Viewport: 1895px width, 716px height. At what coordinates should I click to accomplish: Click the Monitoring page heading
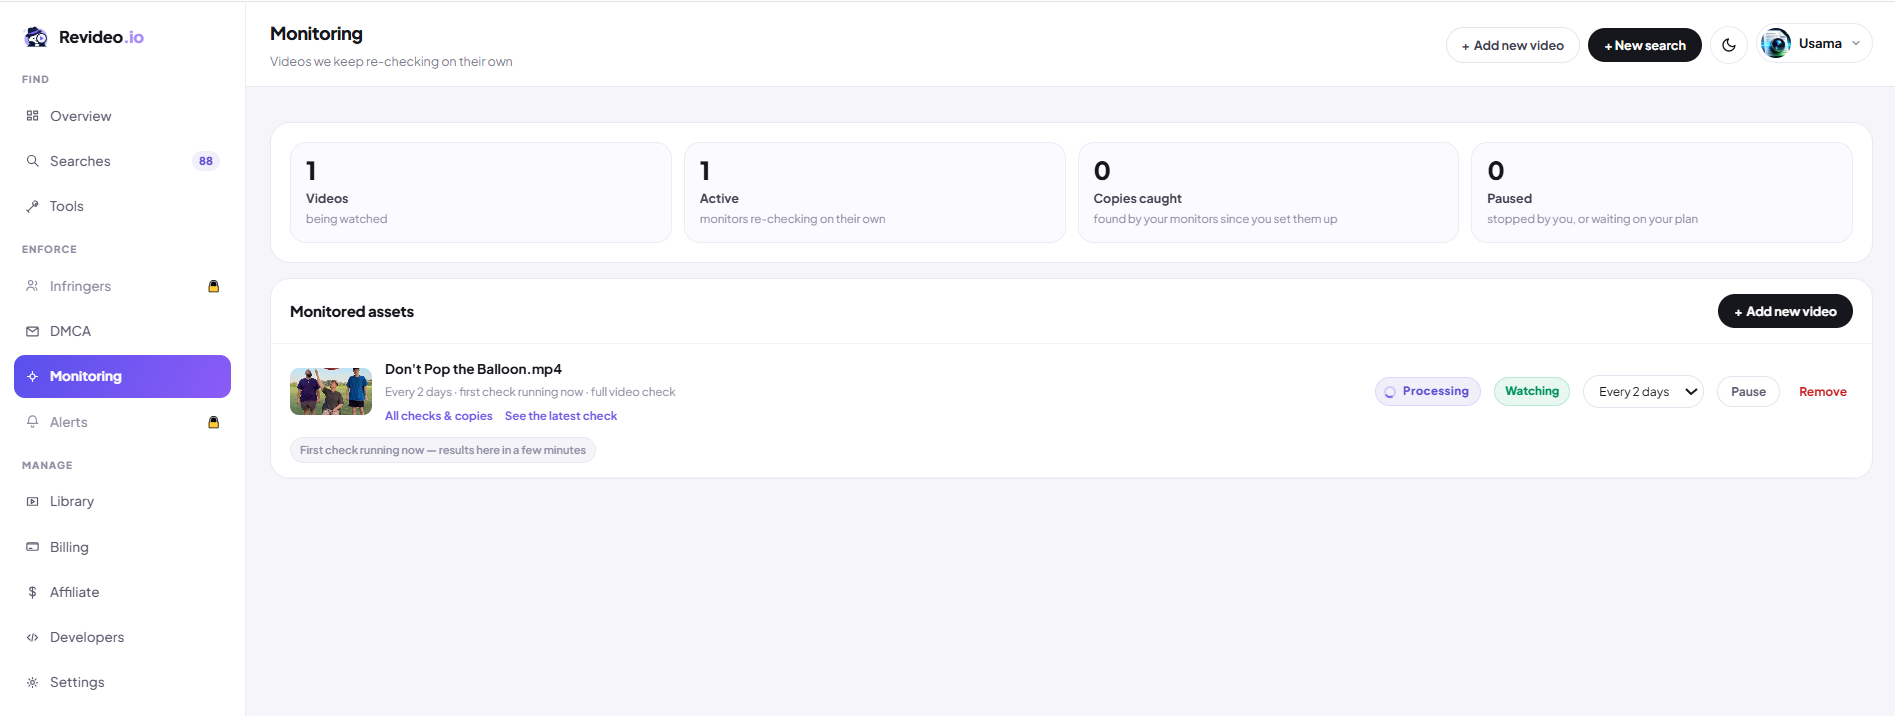click(316, 34)
